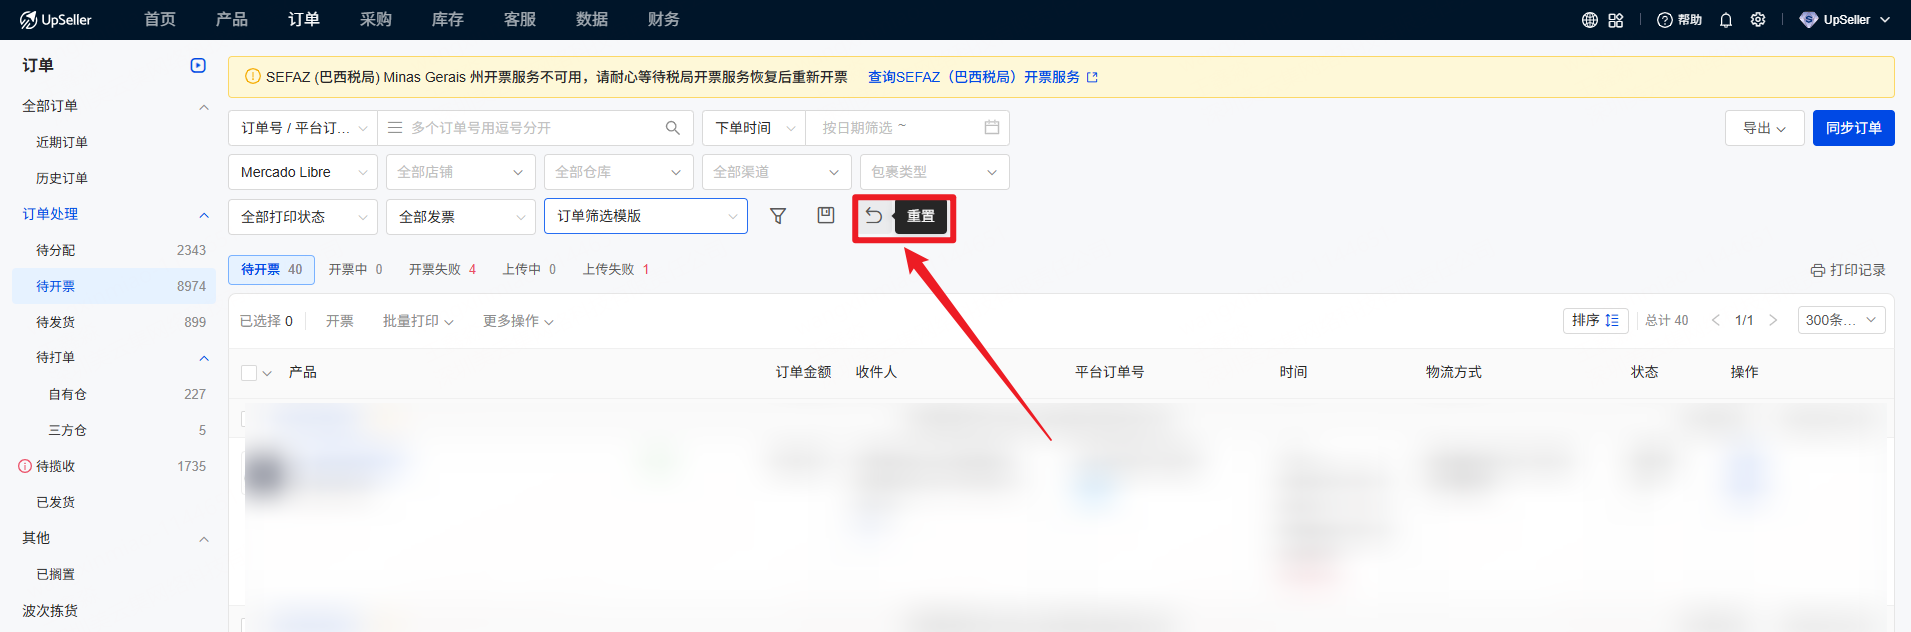Switch to the 开票失败 tab

point(442,270)
